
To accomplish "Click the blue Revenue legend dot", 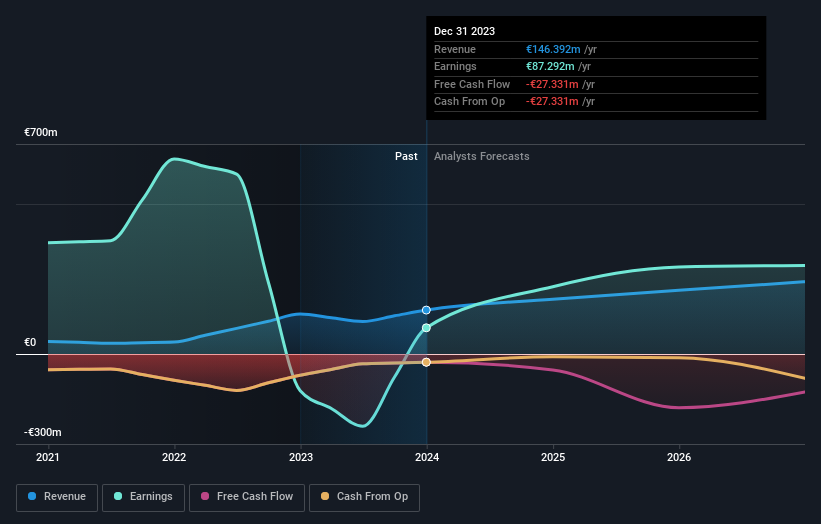I will click(x=32, y=496).
